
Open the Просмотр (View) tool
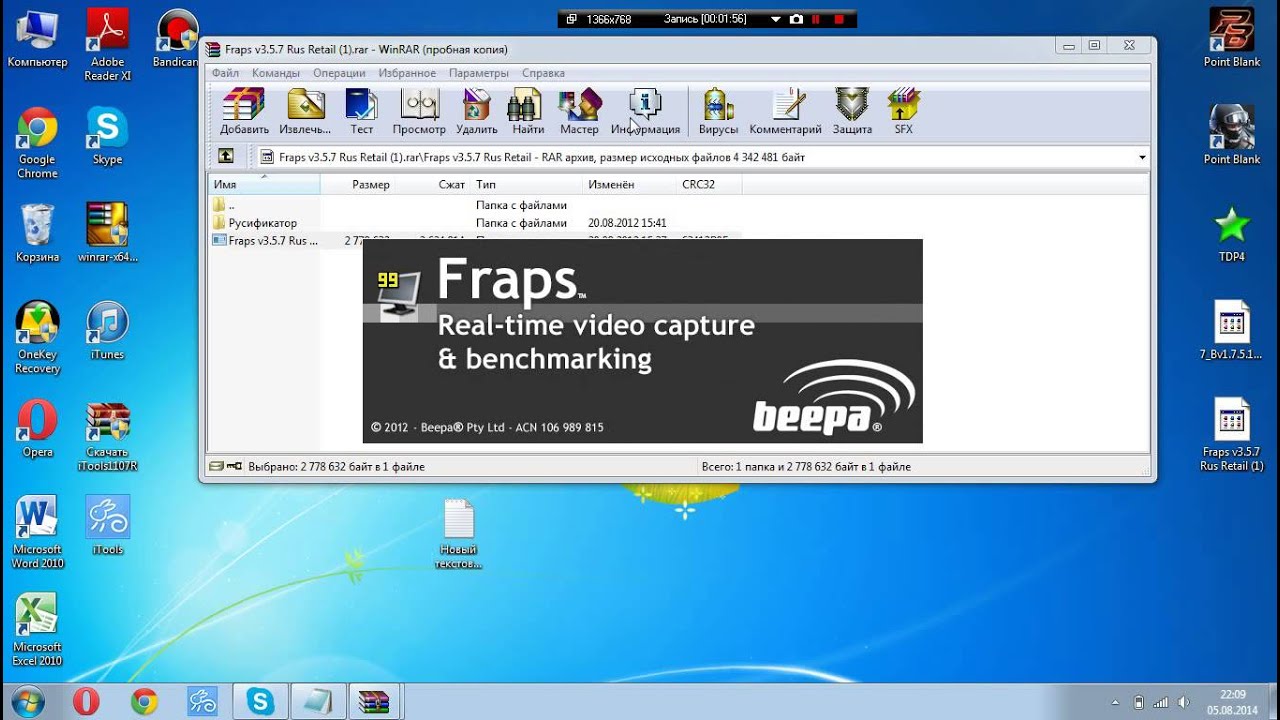419,111
